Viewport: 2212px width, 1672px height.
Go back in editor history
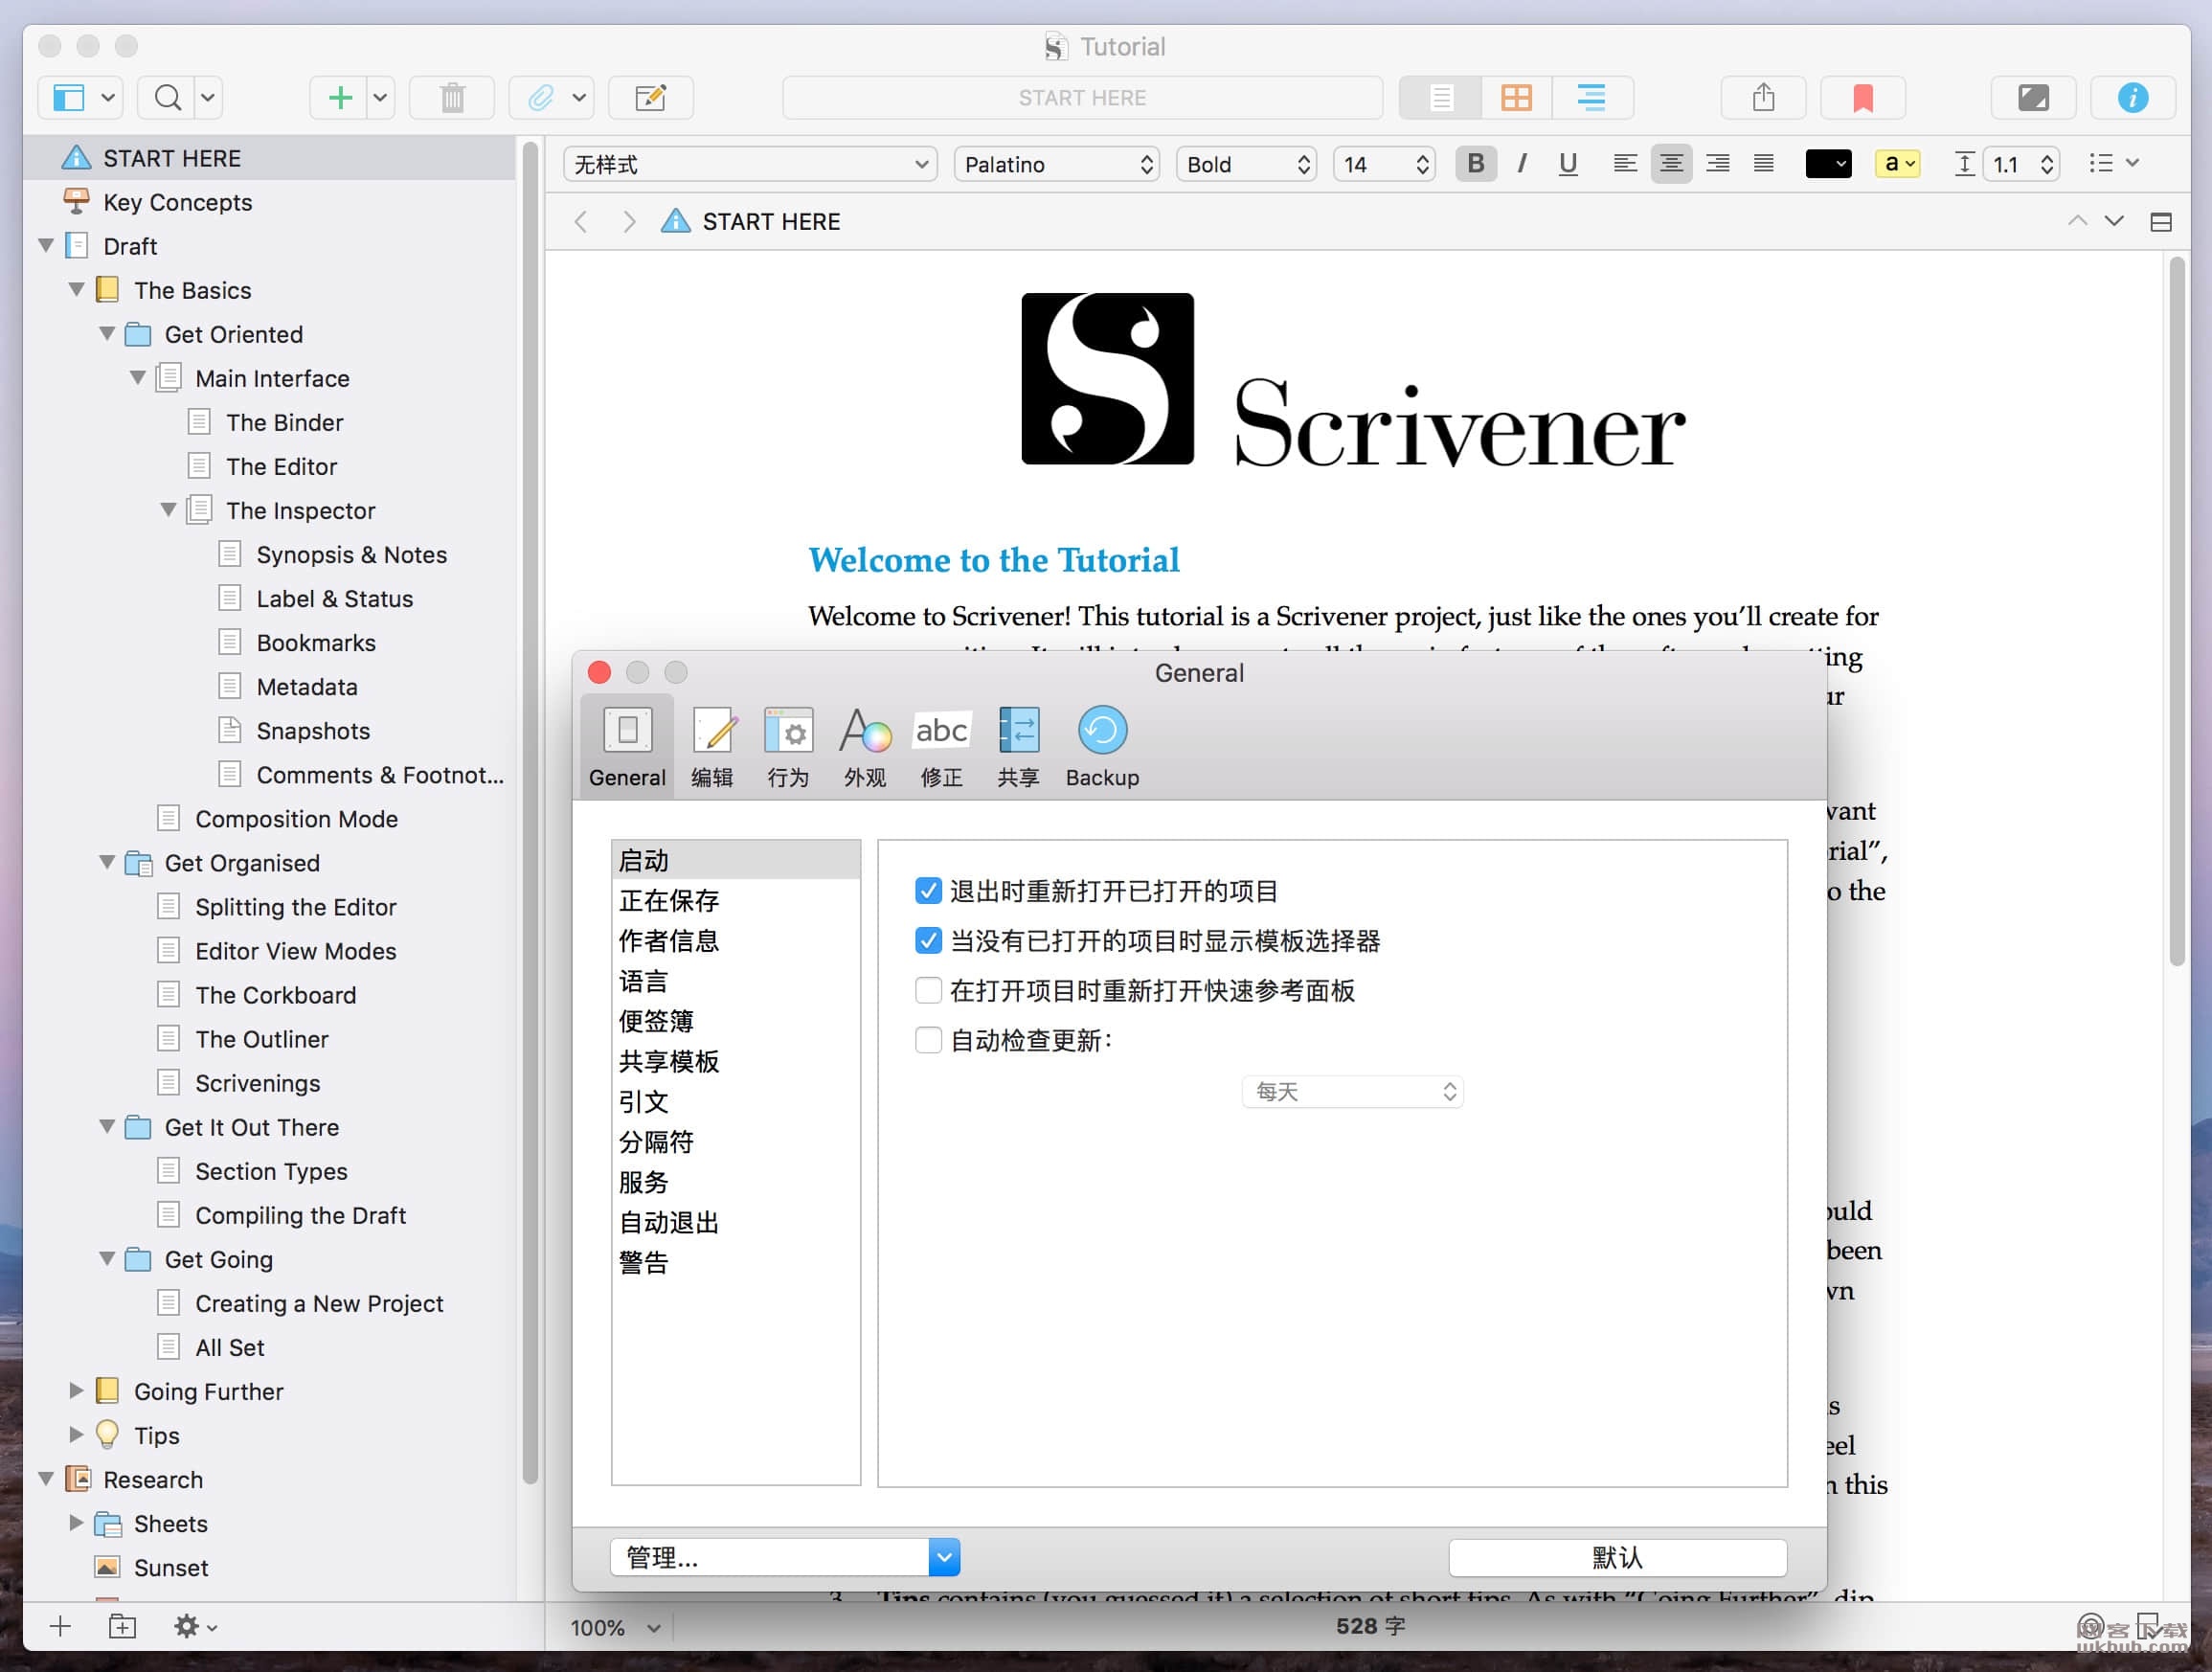click(x=581, y=222)
